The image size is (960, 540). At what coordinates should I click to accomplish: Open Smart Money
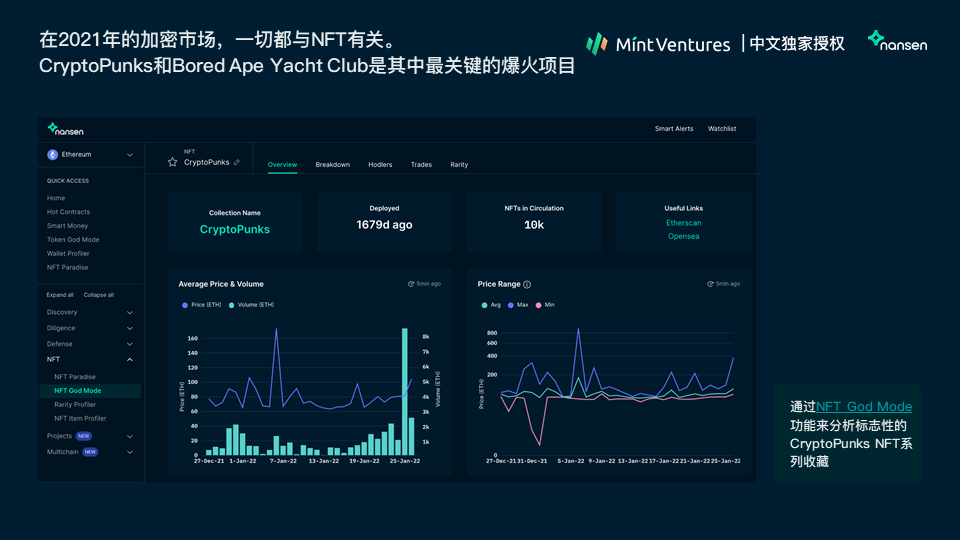pyautogui.click(x=67, y=226)
